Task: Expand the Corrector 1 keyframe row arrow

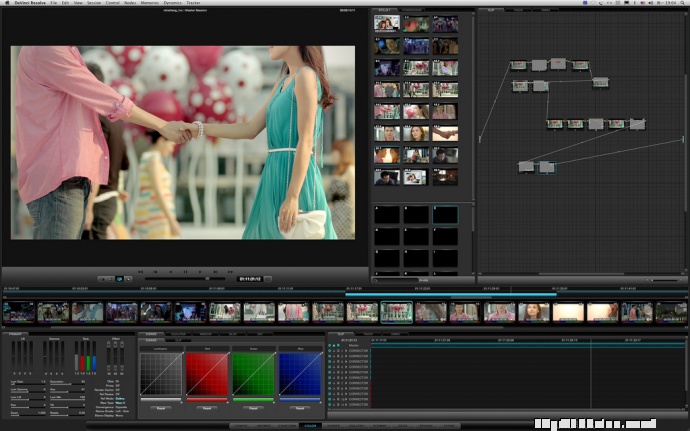Action: (x=346, y=351)
